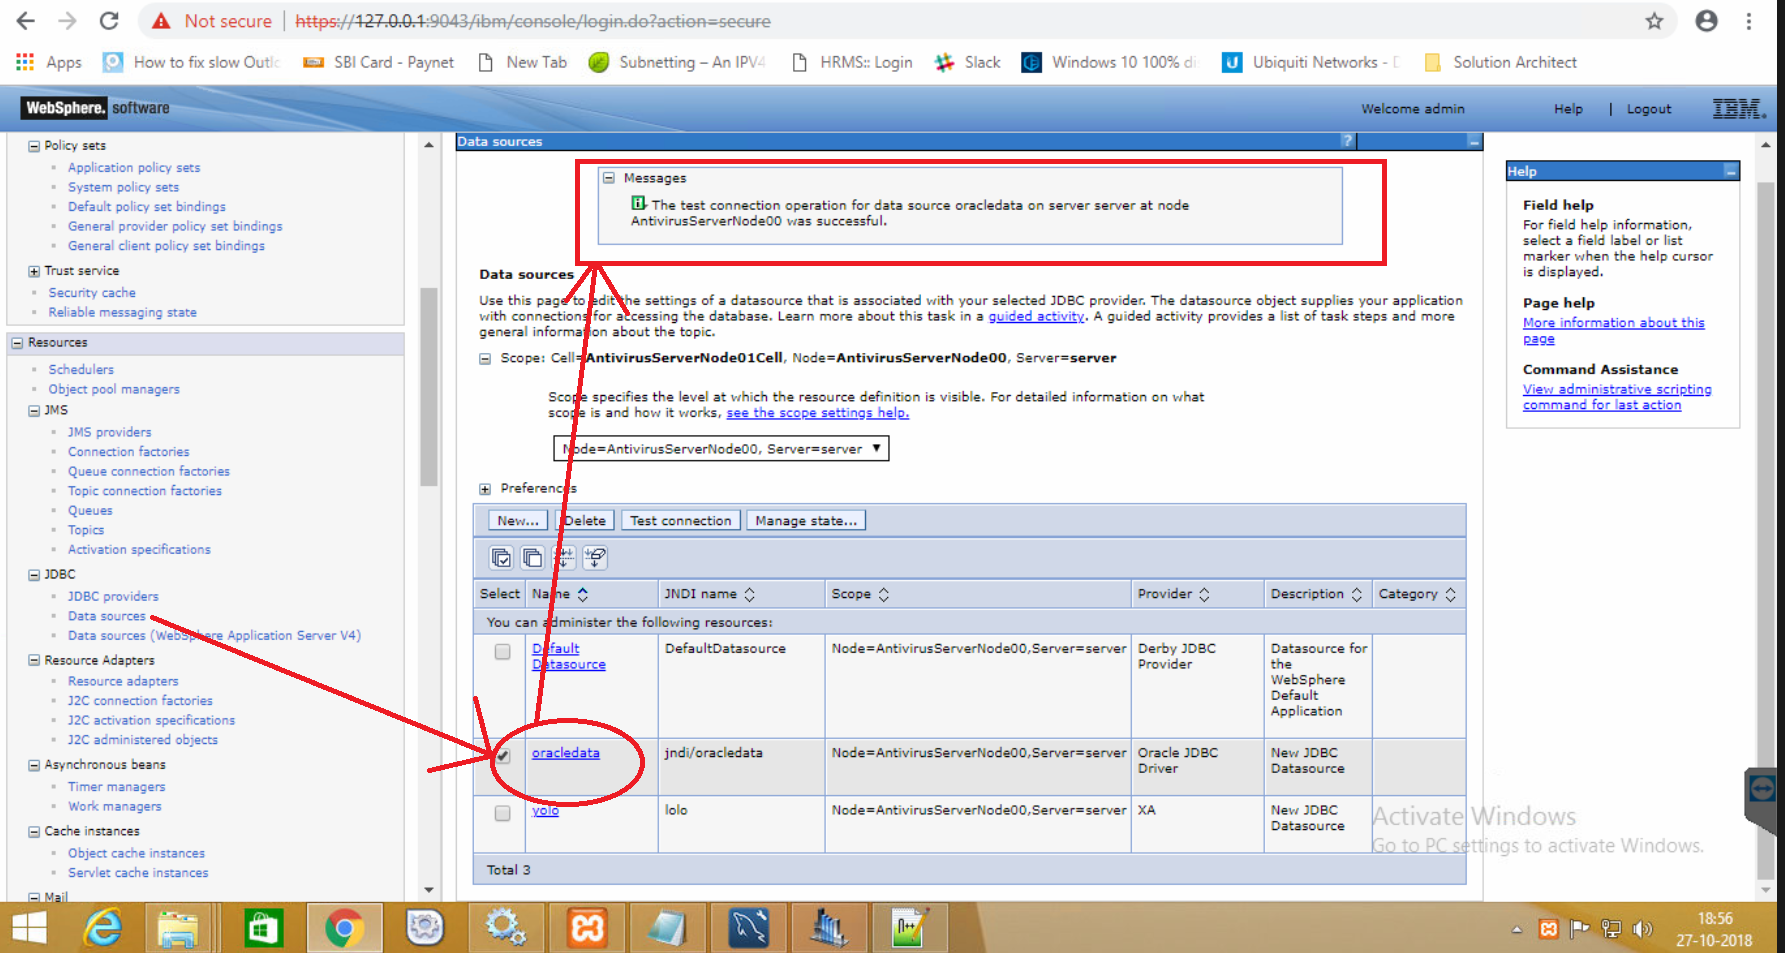Sort the table by Category column
The height and width of the screenshot is (953, 1785).
[x=1450, y=594]
